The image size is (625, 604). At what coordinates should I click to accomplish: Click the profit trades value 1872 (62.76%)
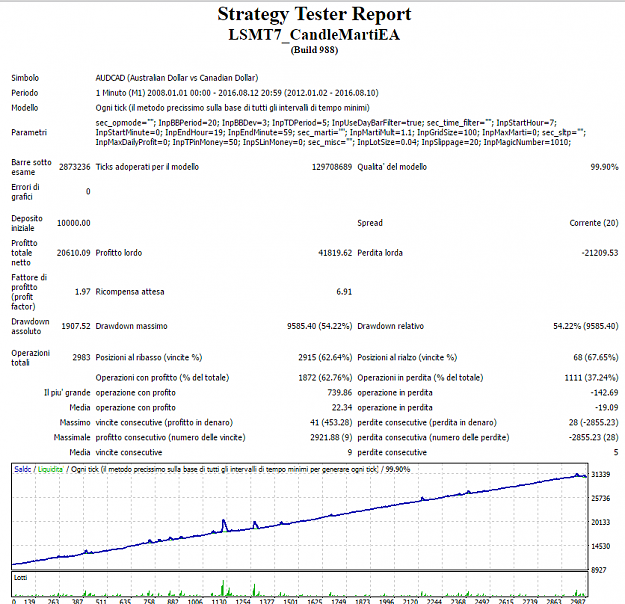(325, 378)
